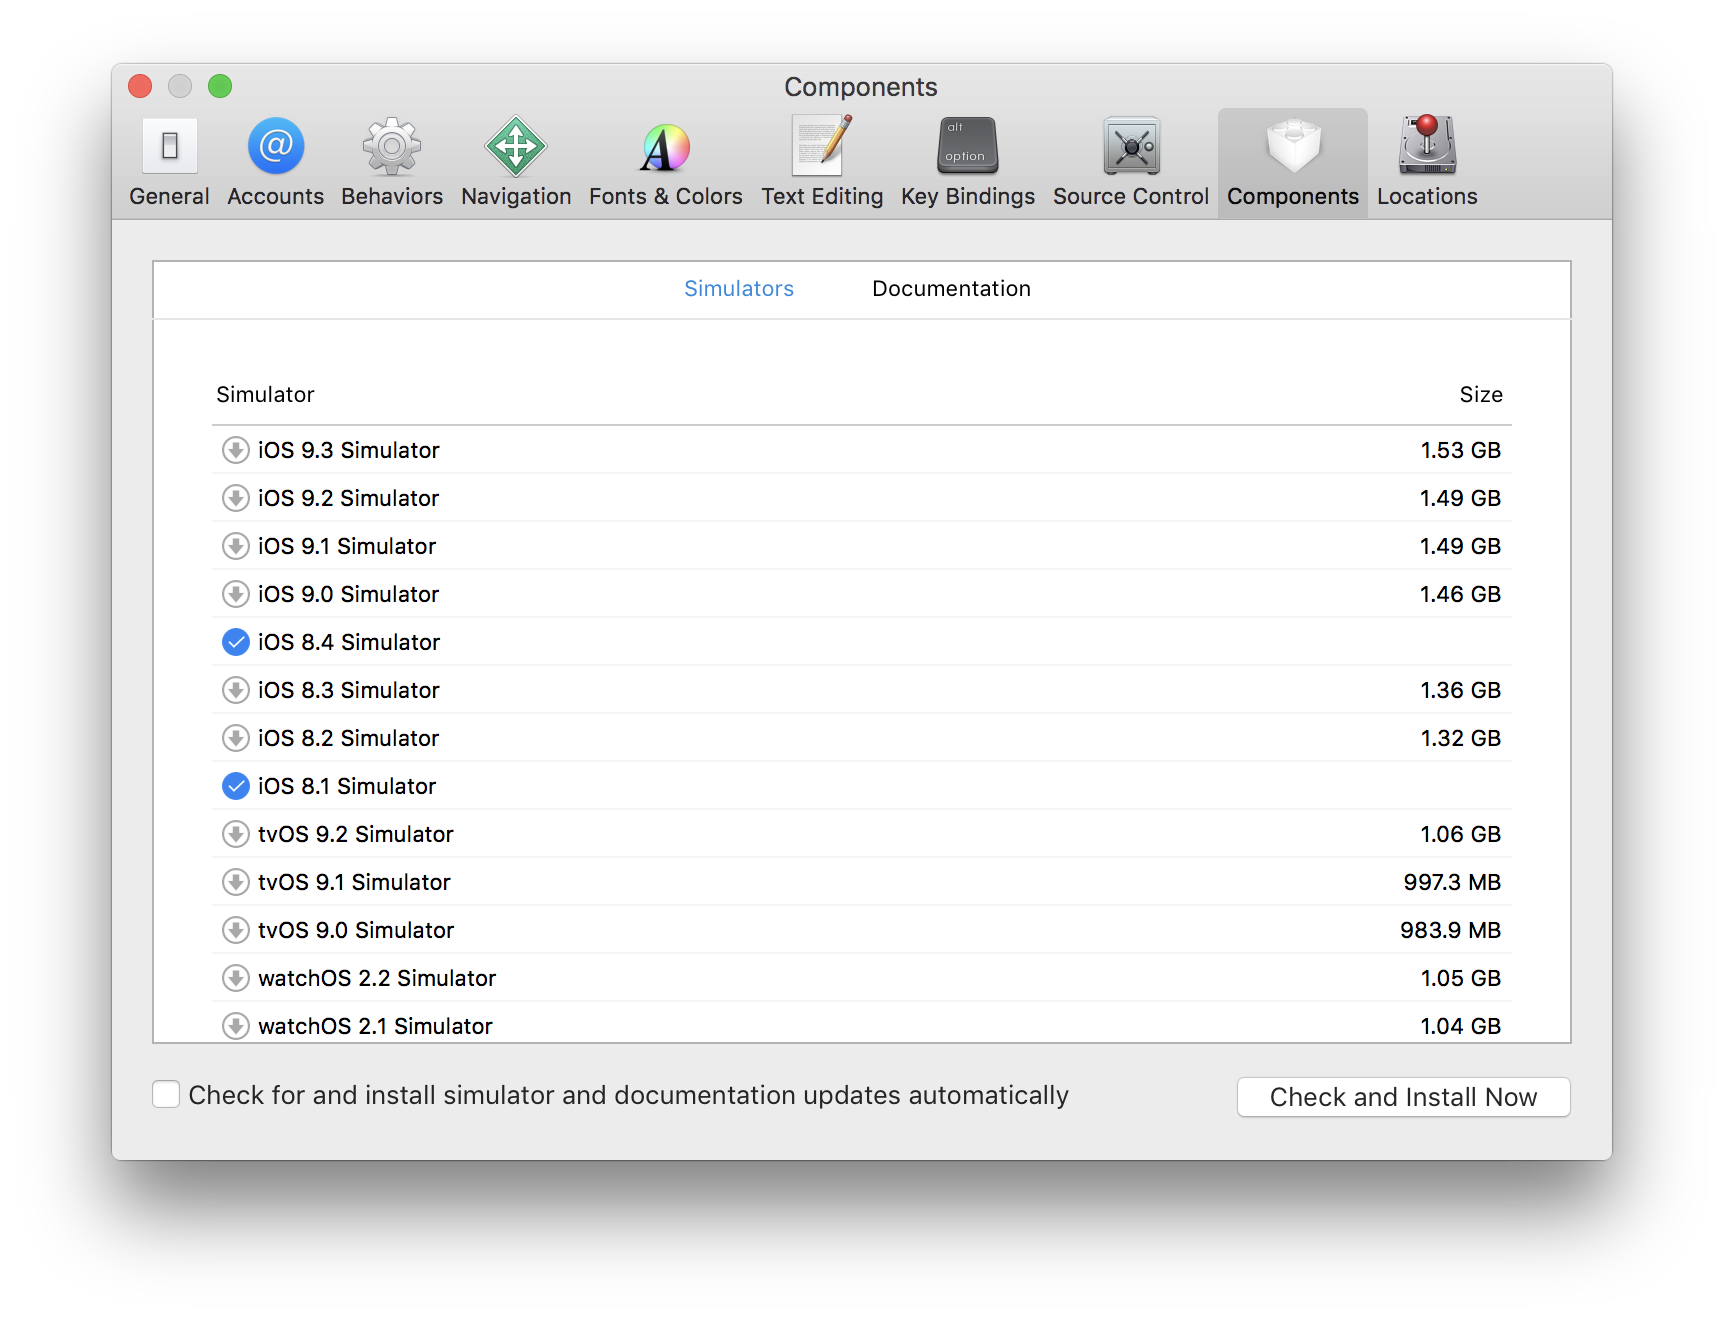
Task: Click download arrow for iOS 9.0 Simulator
Action: 235,594
